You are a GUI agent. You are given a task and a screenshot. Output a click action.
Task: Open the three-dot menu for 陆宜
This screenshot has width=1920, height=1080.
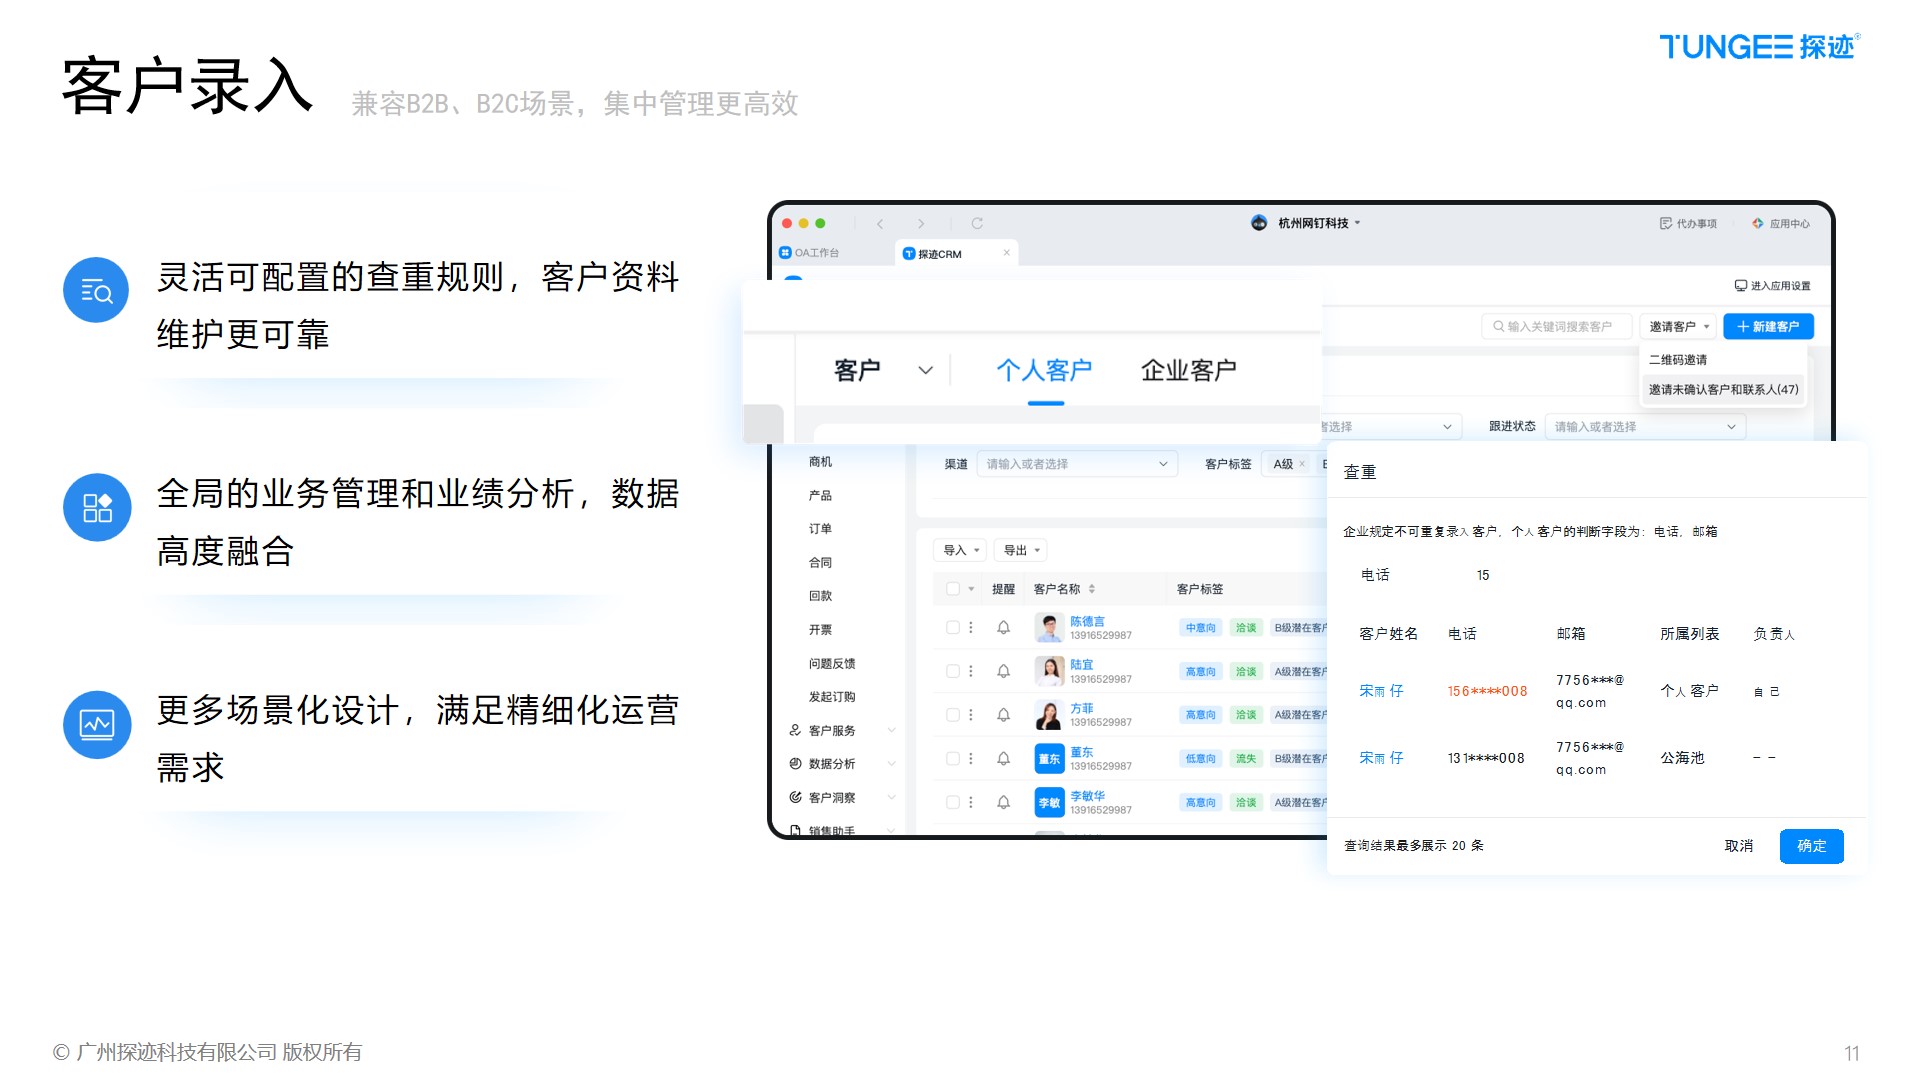[971, 671]
